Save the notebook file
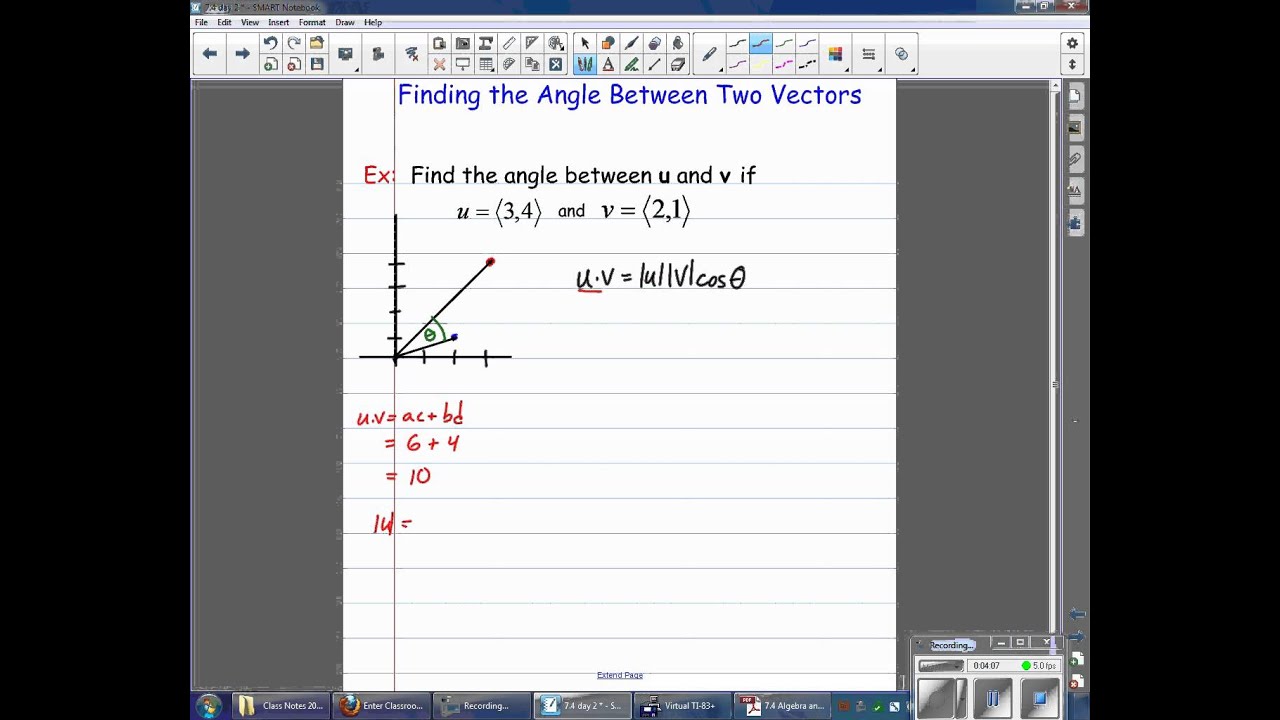The height and width of the screenshot is (720, 1280). [x=317, y=65]
